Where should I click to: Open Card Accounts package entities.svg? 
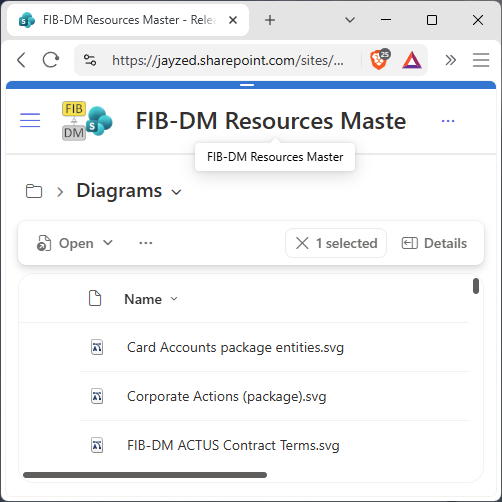(x=235, y=347)
